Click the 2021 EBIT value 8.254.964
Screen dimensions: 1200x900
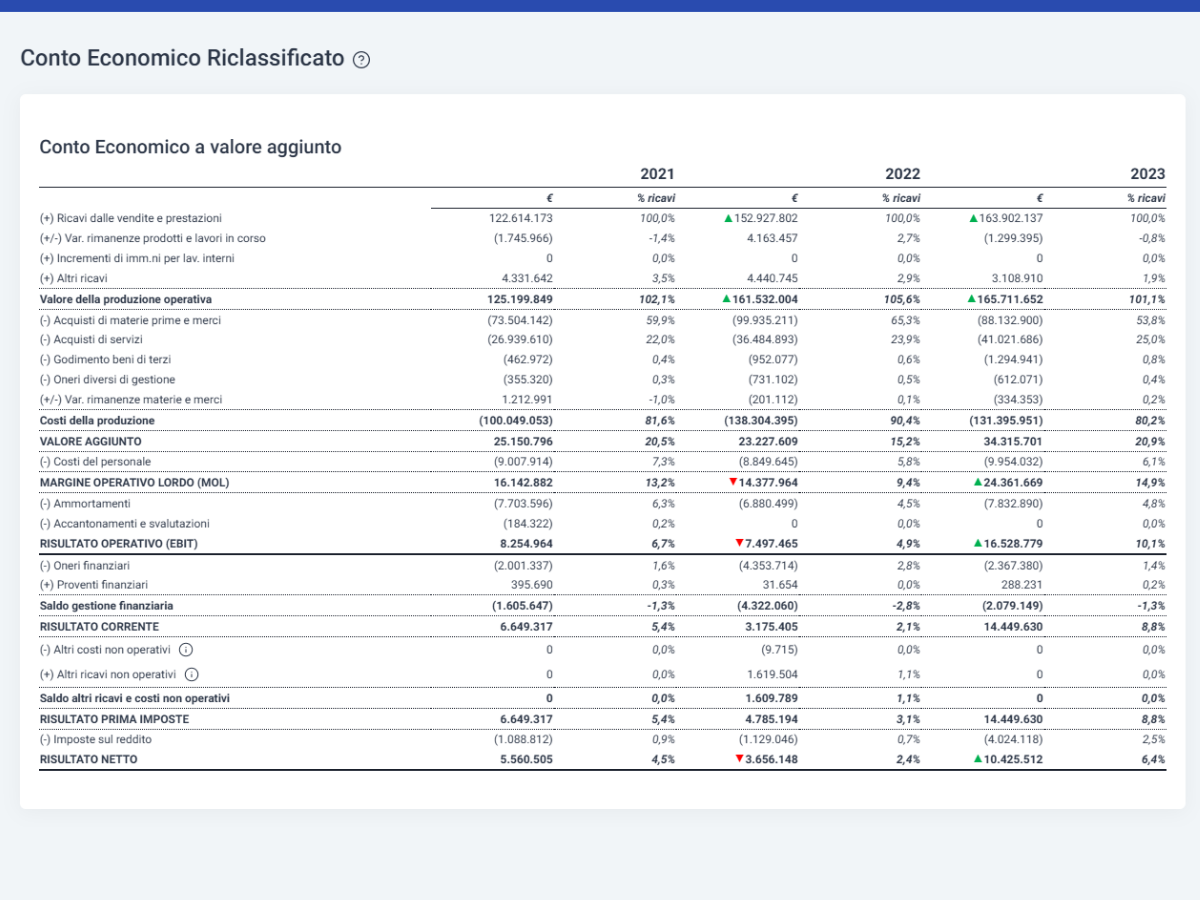pos(526,543)
